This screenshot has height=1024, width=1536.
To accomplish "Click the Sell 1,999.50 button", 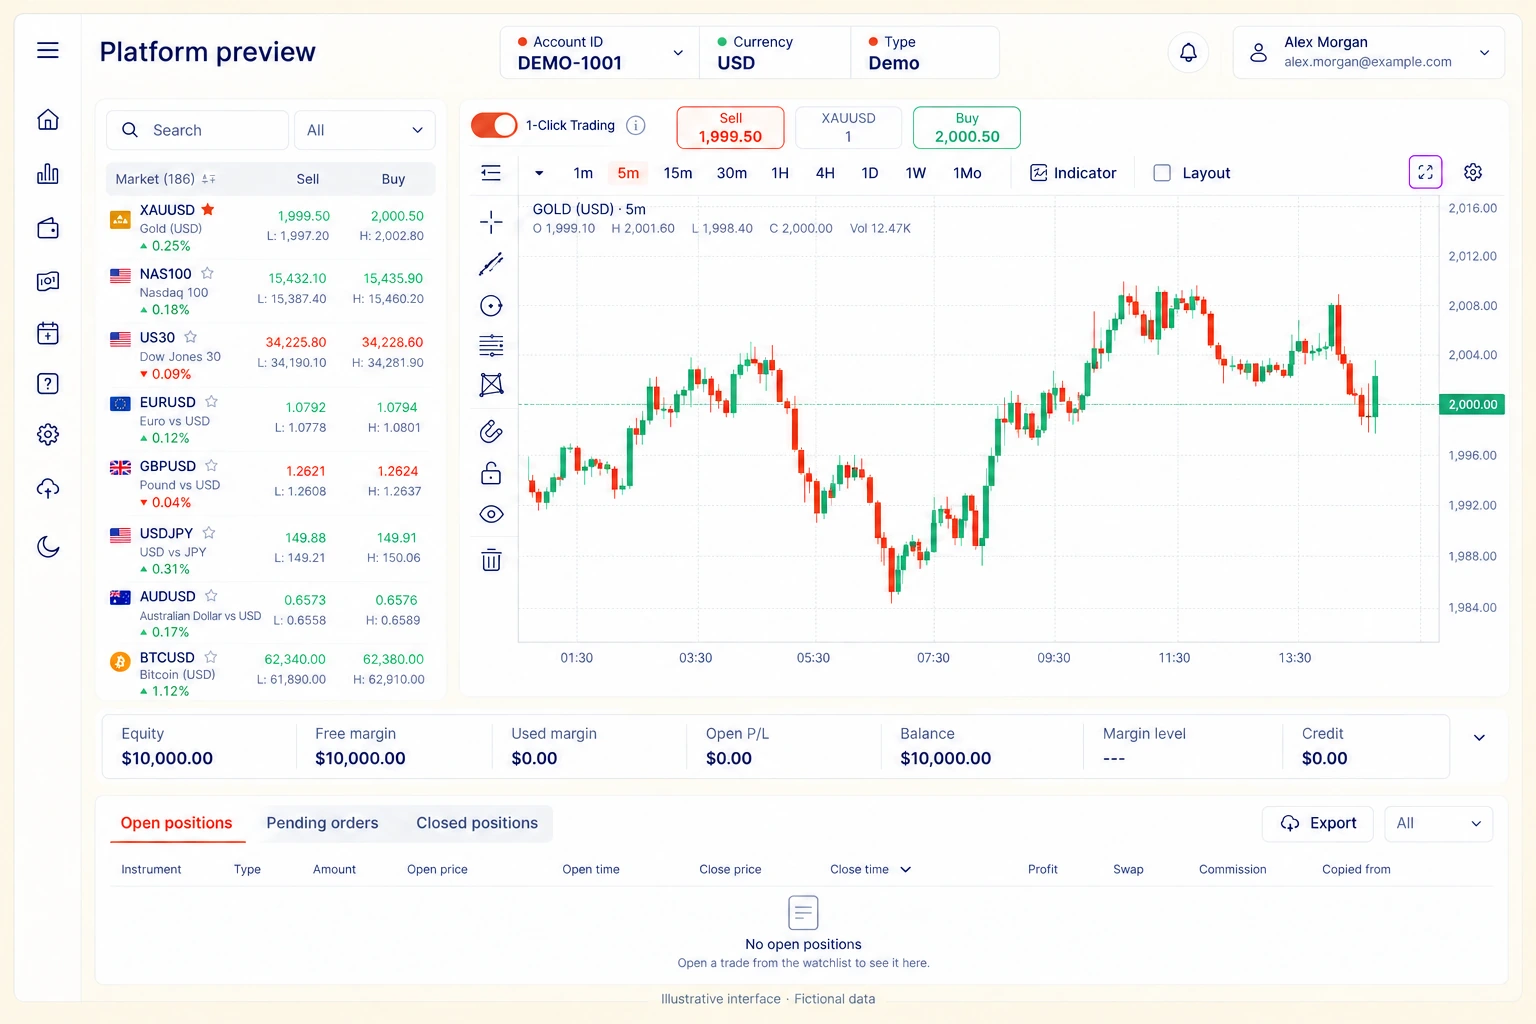I will (731, 128).
